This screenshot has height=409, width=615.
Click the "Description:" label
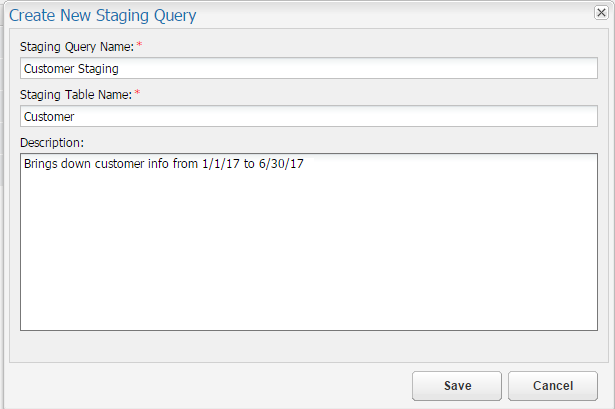(x=52, y=142)
